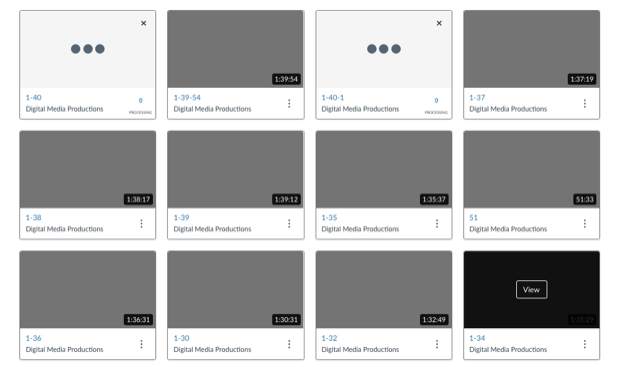Open kebab menu for video 1-37

584,104
